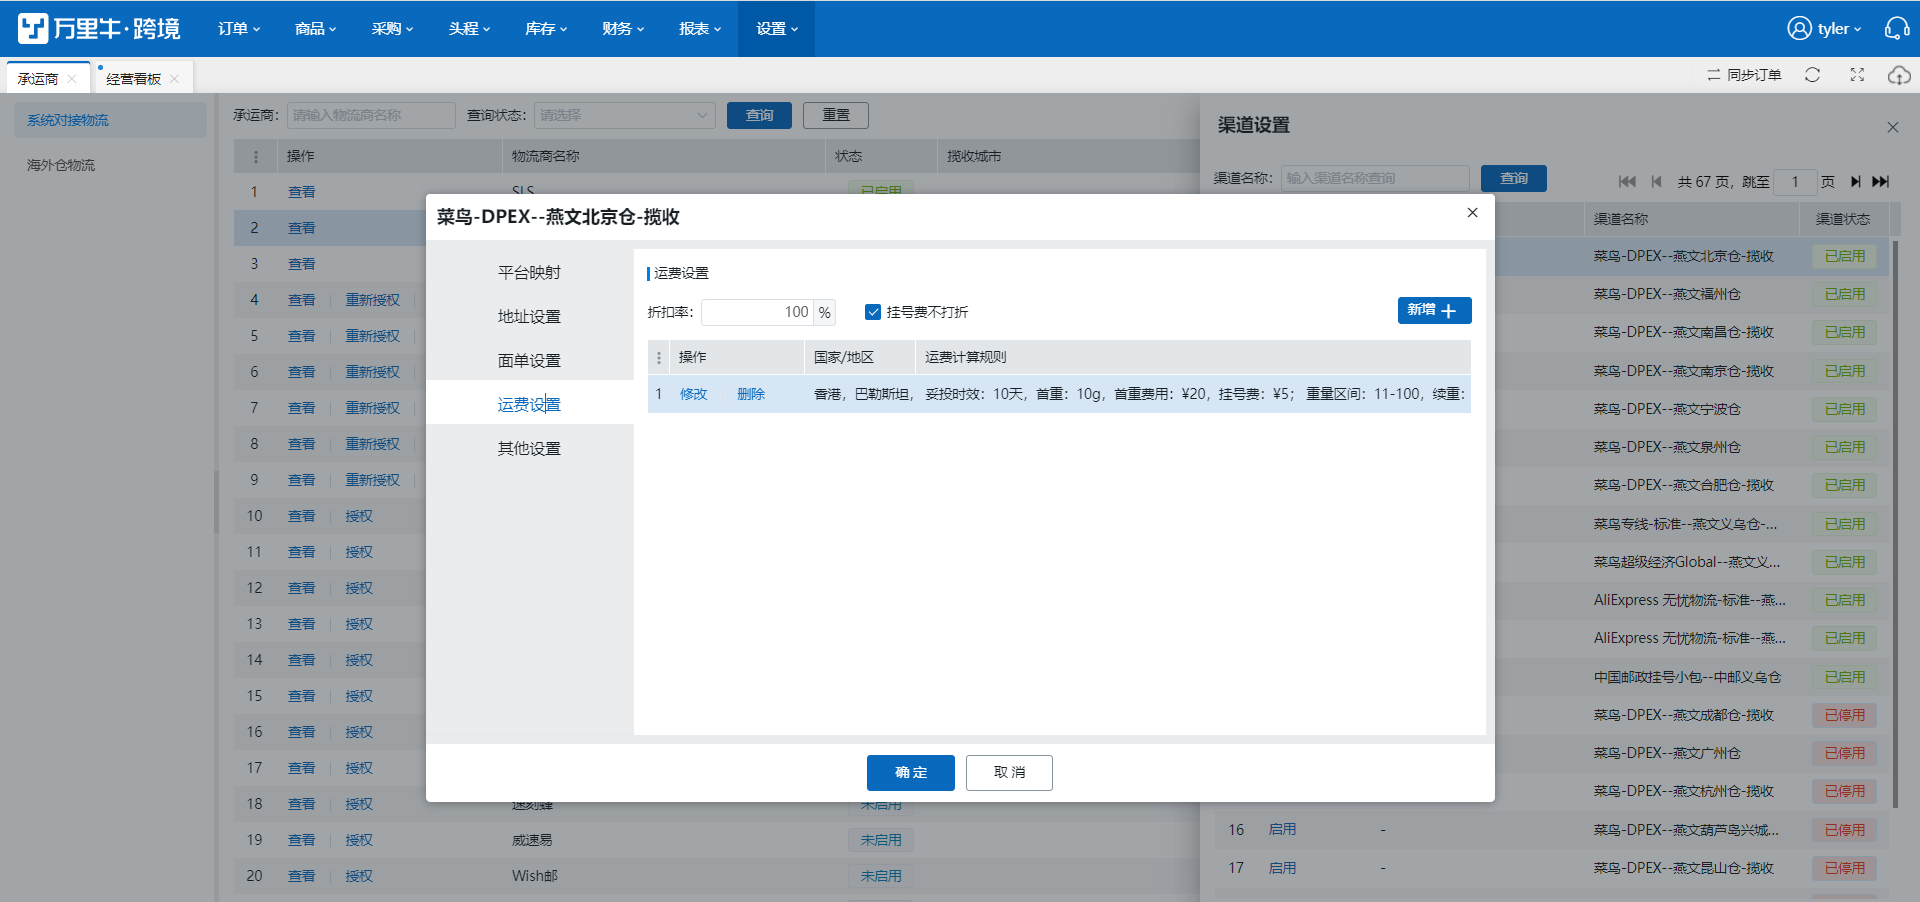Click the refresh circular arrow icon
The height and width of the screenshot is (902, 1920).
coord(1812,75)
